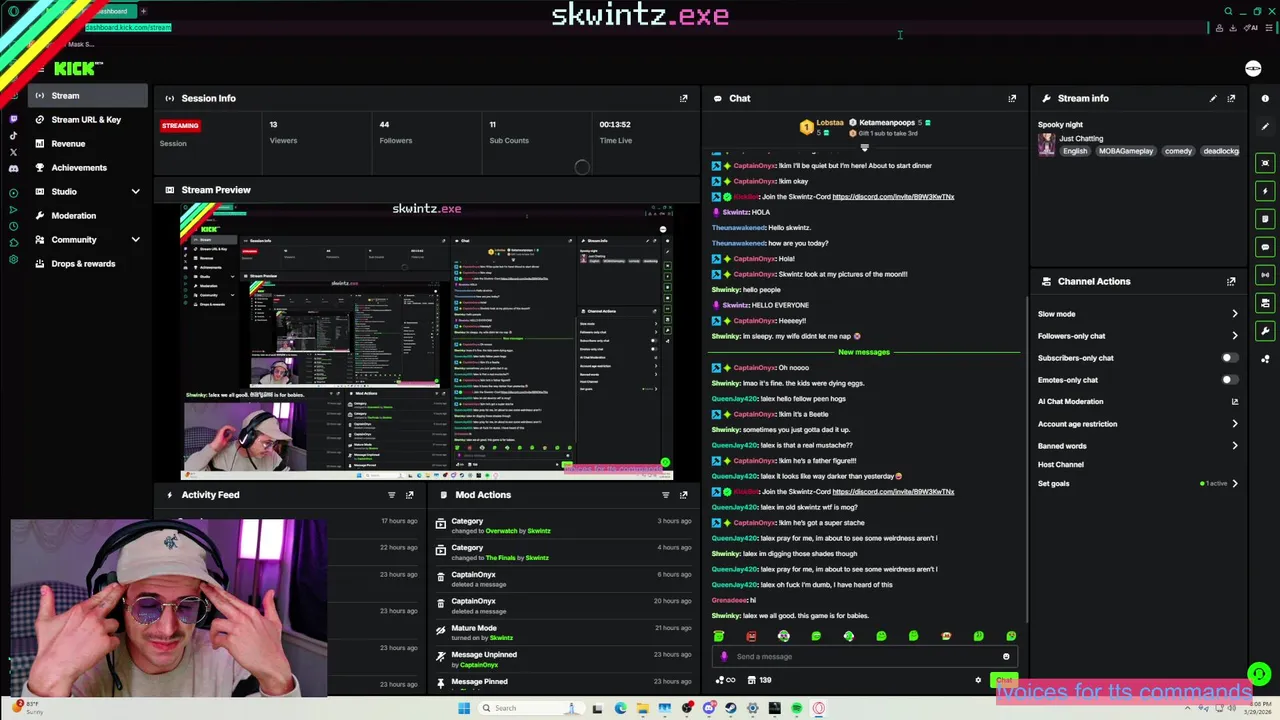
Task: Select the MOBAGameplay tag chip
Action: click(x=1126, y=151)
